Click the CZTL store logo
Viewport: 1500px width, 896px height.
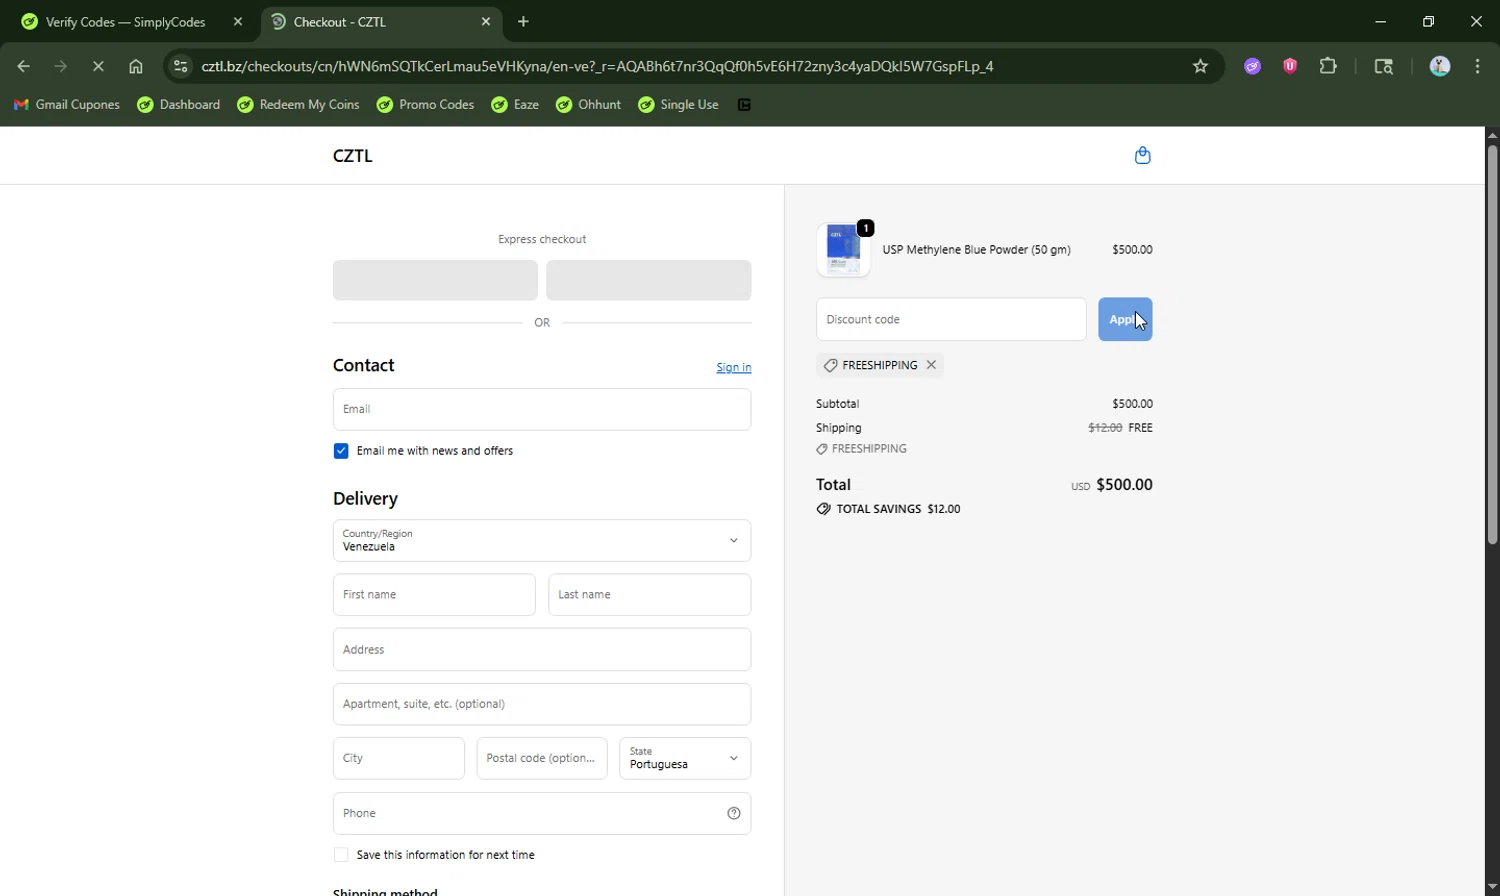352,156
